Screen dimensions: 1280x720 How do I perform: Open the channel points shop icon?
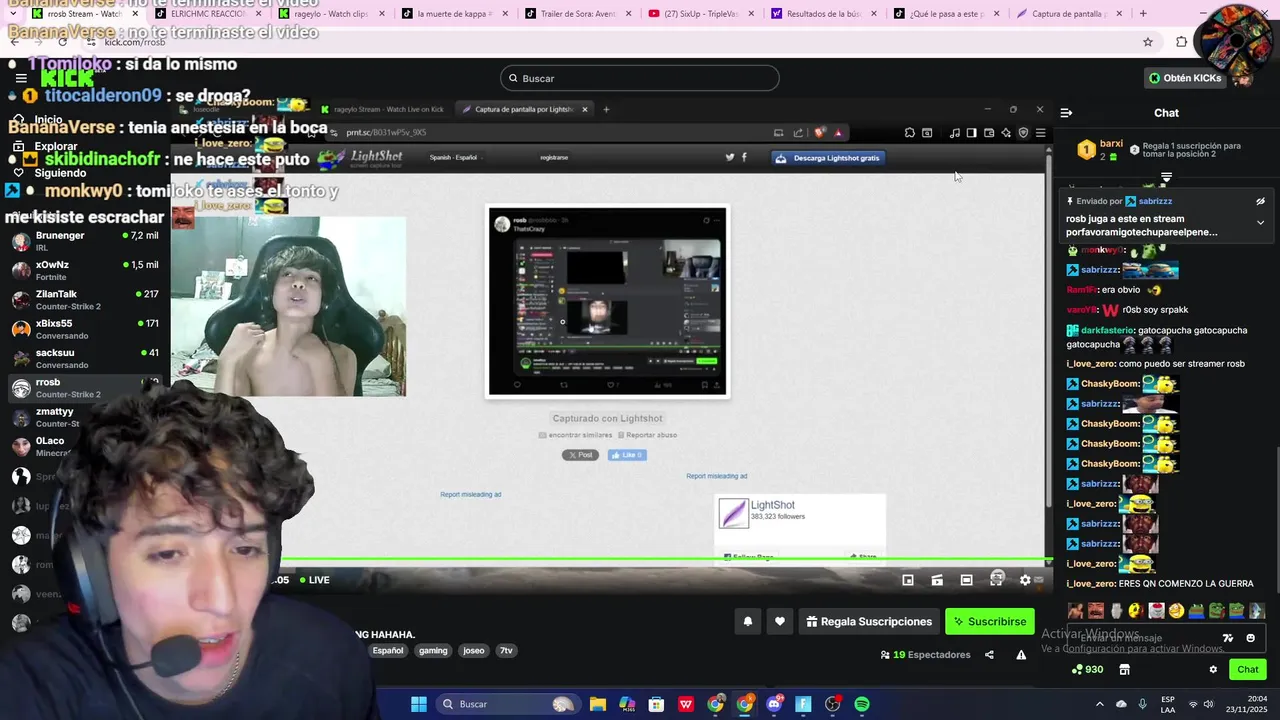point(1124,670)
